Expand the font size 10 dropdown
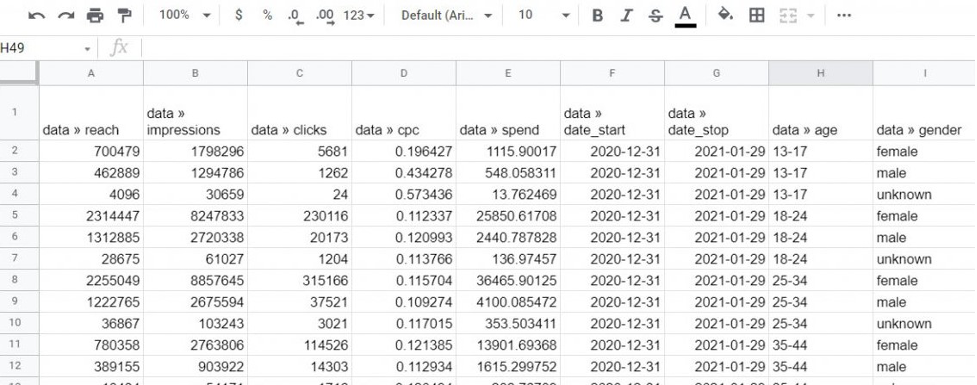This screenshot has height=385, width=977. click(x=544, y=15)
